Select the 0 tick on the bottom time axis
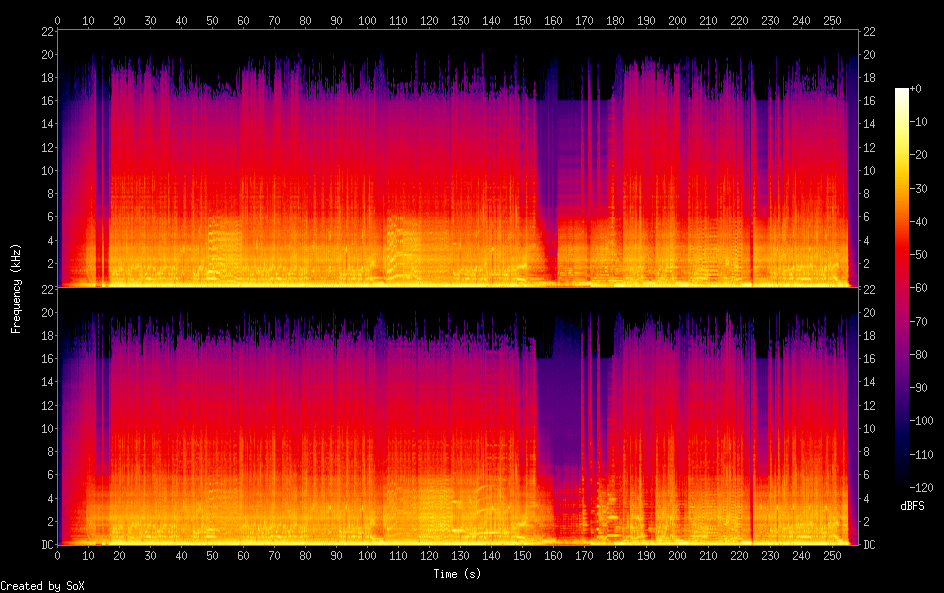Image resolution: width=944 pixels, height=593 pixels. click(58, 555)
